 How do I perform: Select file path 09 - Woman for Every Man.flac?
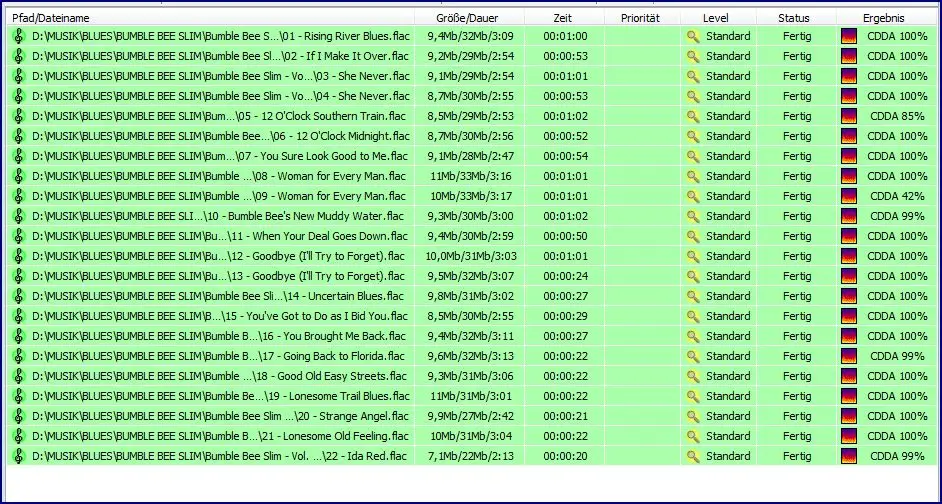pos(219,196)
